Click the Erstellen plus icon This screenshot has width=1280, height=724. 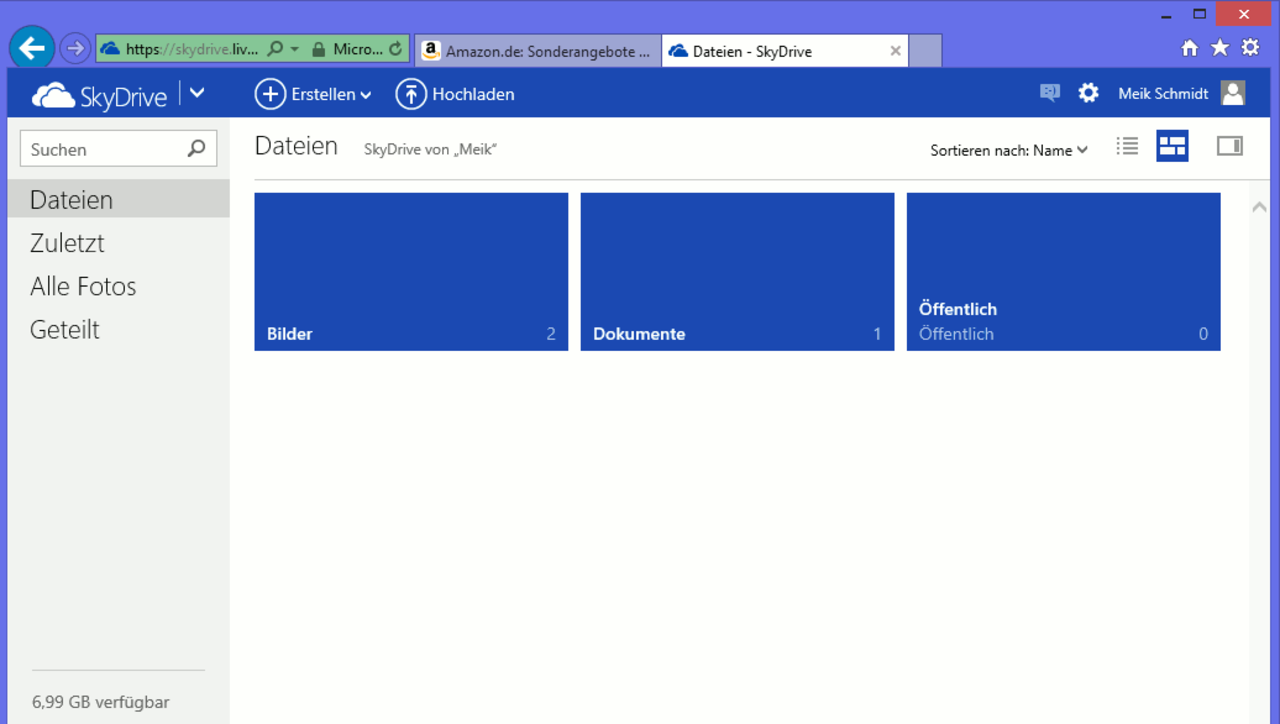tap(270, 94)
